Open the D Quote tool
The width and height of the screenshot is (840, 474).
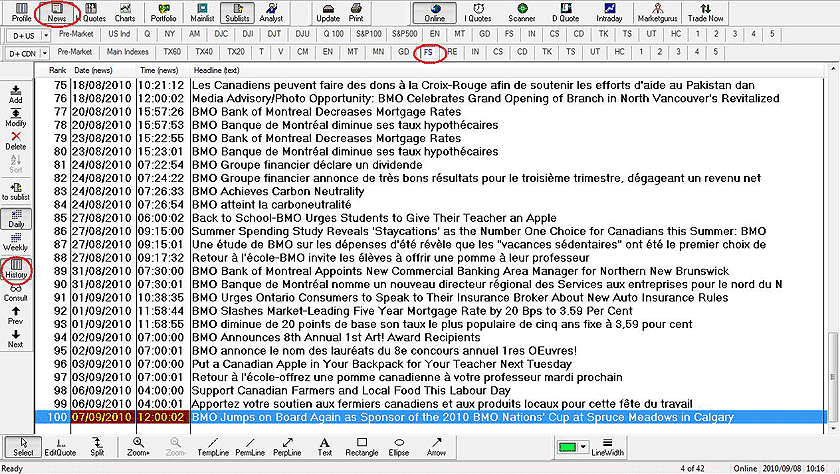pyautogui.click(x=566, y=13)
